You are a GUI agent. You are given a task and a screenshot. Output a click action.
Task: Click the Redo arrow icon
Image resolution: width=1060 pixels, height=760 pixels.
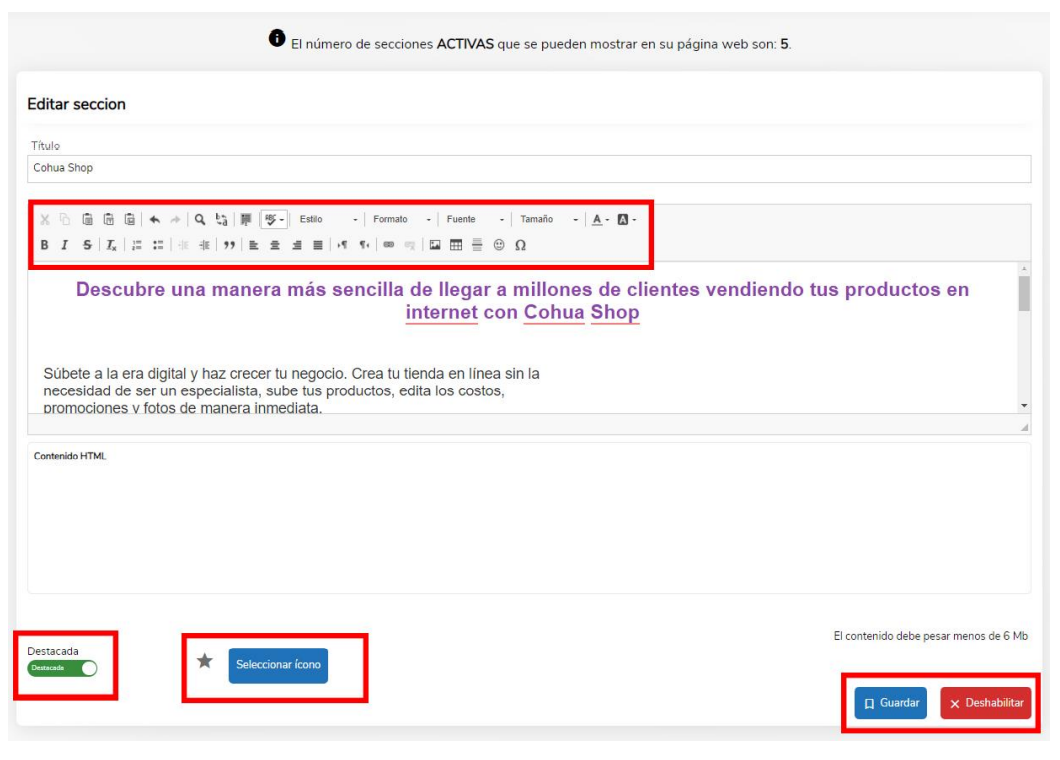(x=175, y=219)
